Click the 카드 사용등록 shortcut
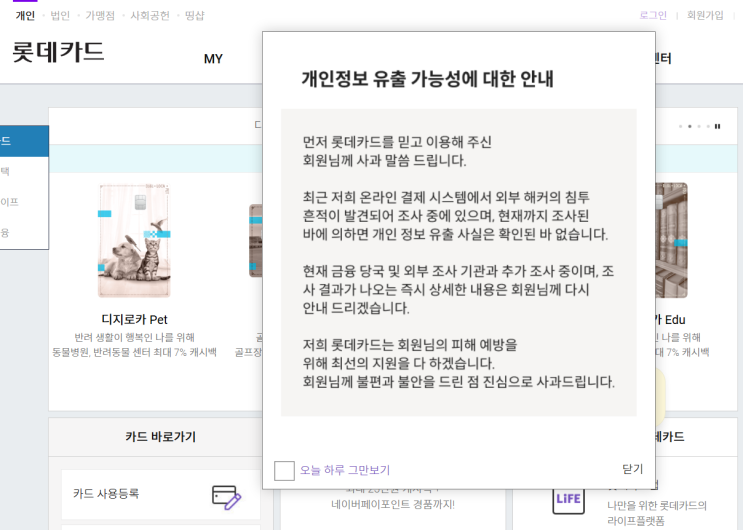The image size is (743, 530). [x=160, y=494]
